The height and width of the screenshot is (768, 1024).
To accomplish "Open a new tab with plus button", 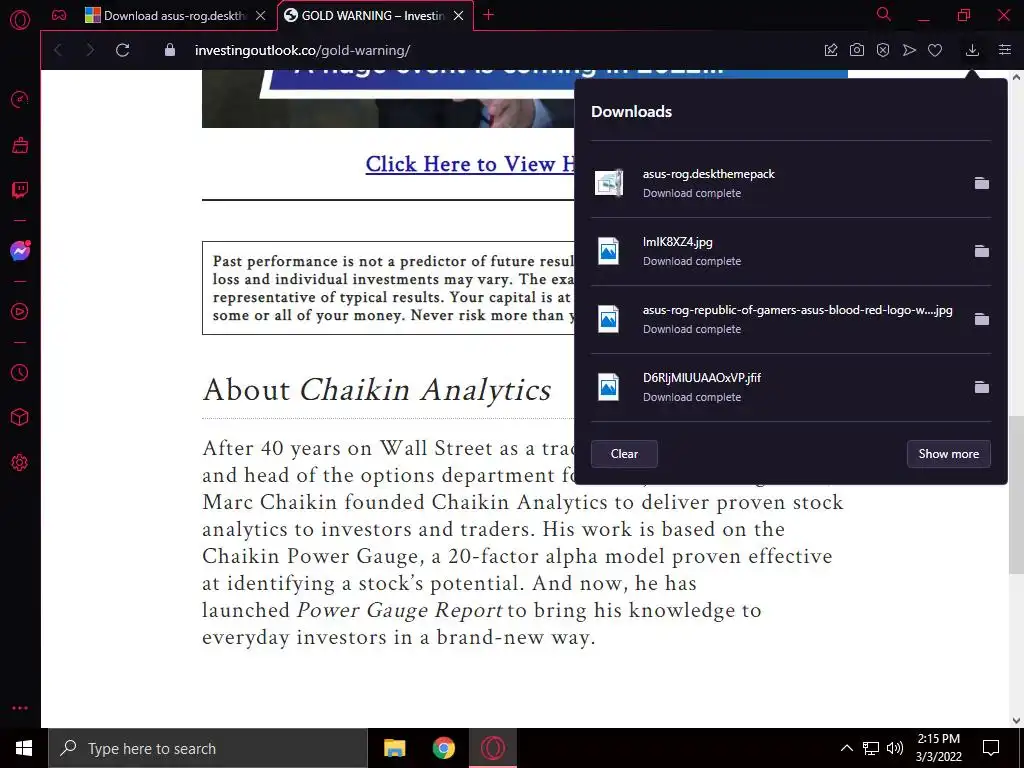I will (488, 15).
